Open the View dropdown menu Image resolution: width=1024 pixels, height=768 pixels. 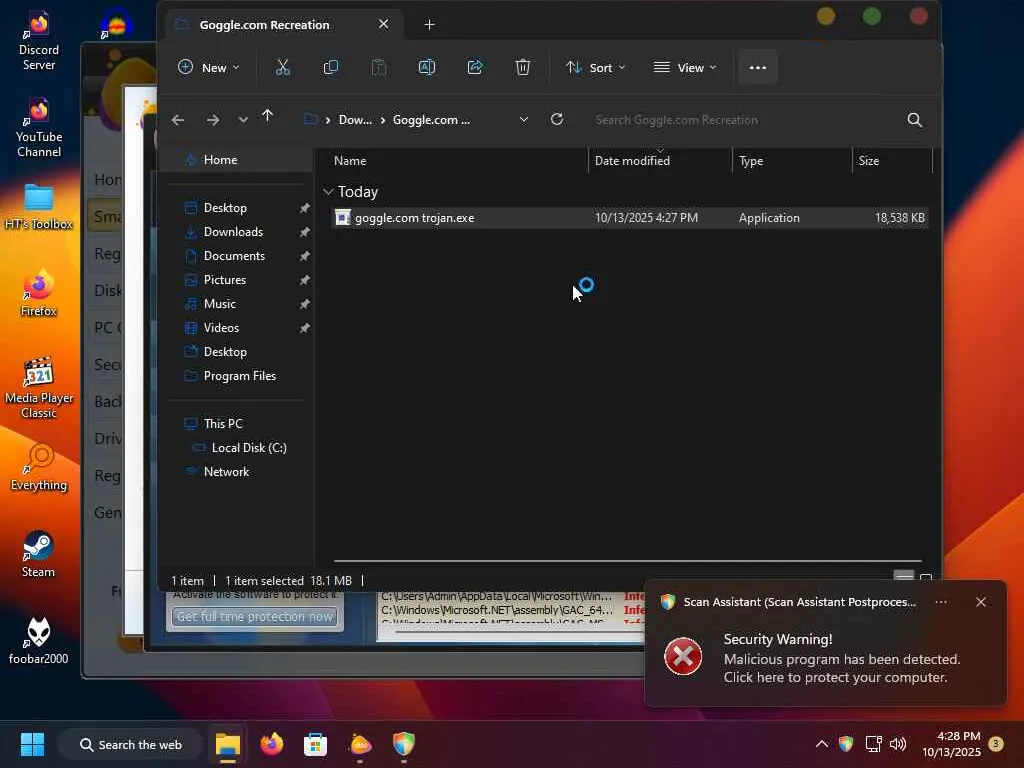(685, 67)
